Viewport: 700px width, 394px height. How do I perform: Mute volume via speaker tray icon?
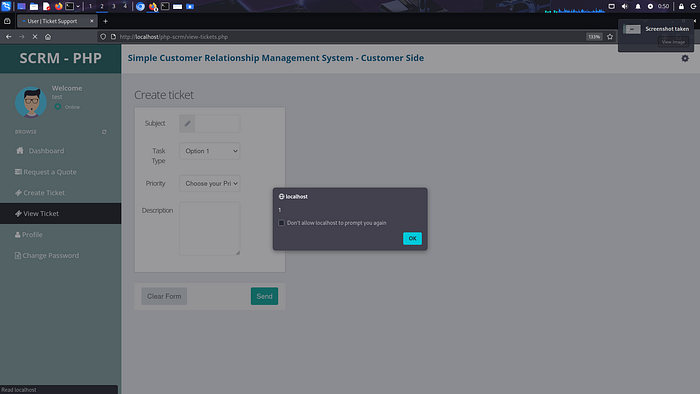(625, 6)
